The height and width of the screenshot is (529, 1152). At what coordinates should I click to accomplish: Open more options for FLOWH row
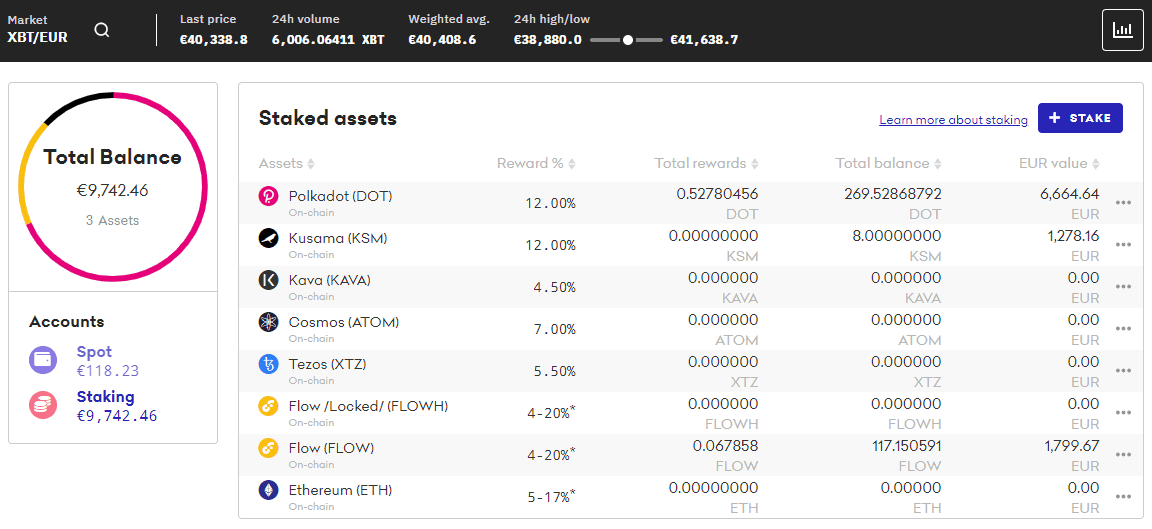point(1123,413)
